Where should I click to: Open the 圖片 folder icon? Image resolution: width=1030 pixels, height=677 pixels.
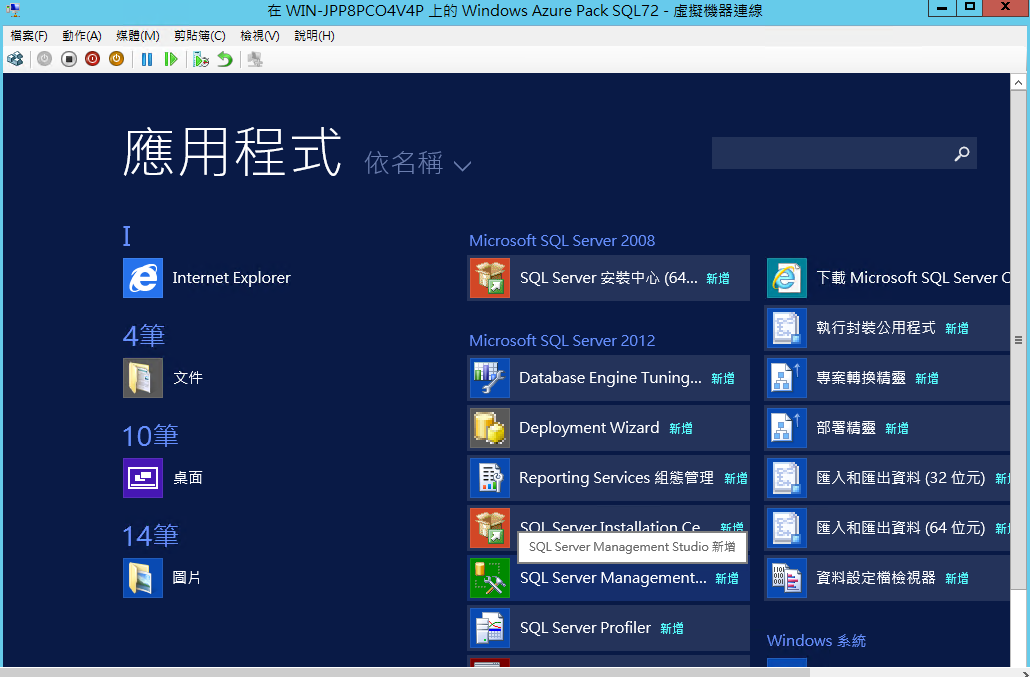143,578
